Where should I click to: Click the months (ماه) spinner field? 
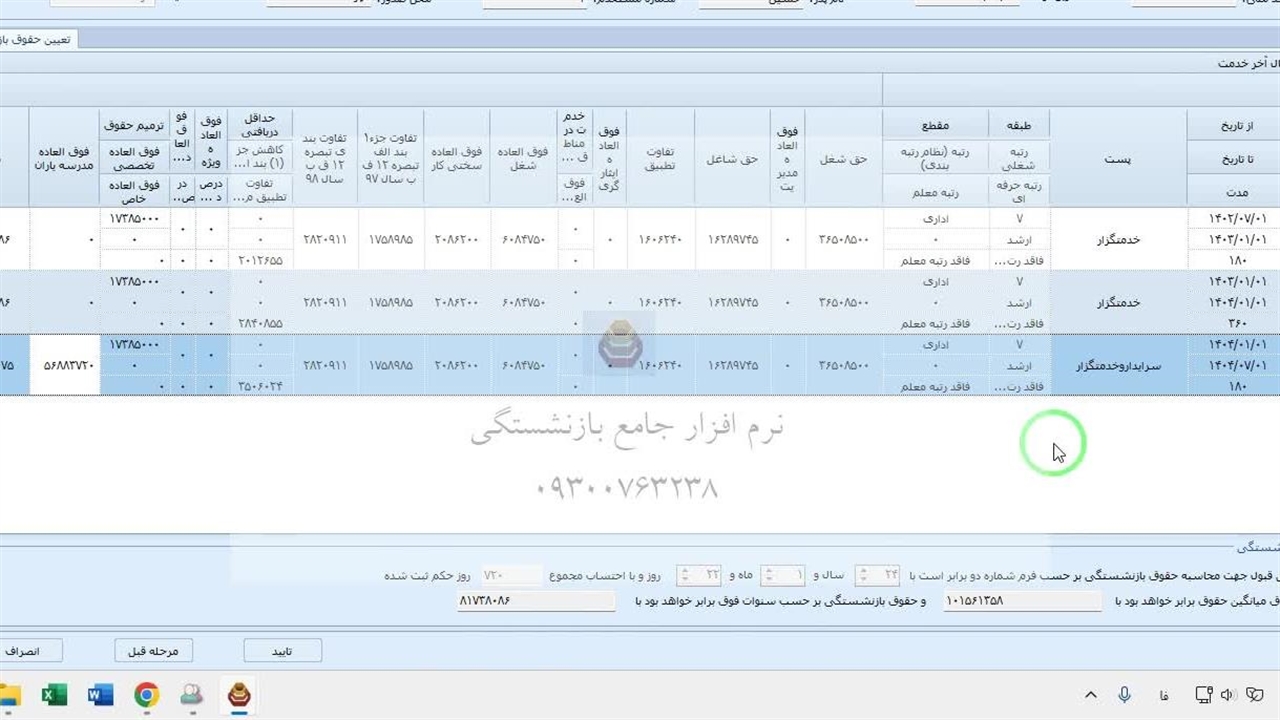click(783, 575)
